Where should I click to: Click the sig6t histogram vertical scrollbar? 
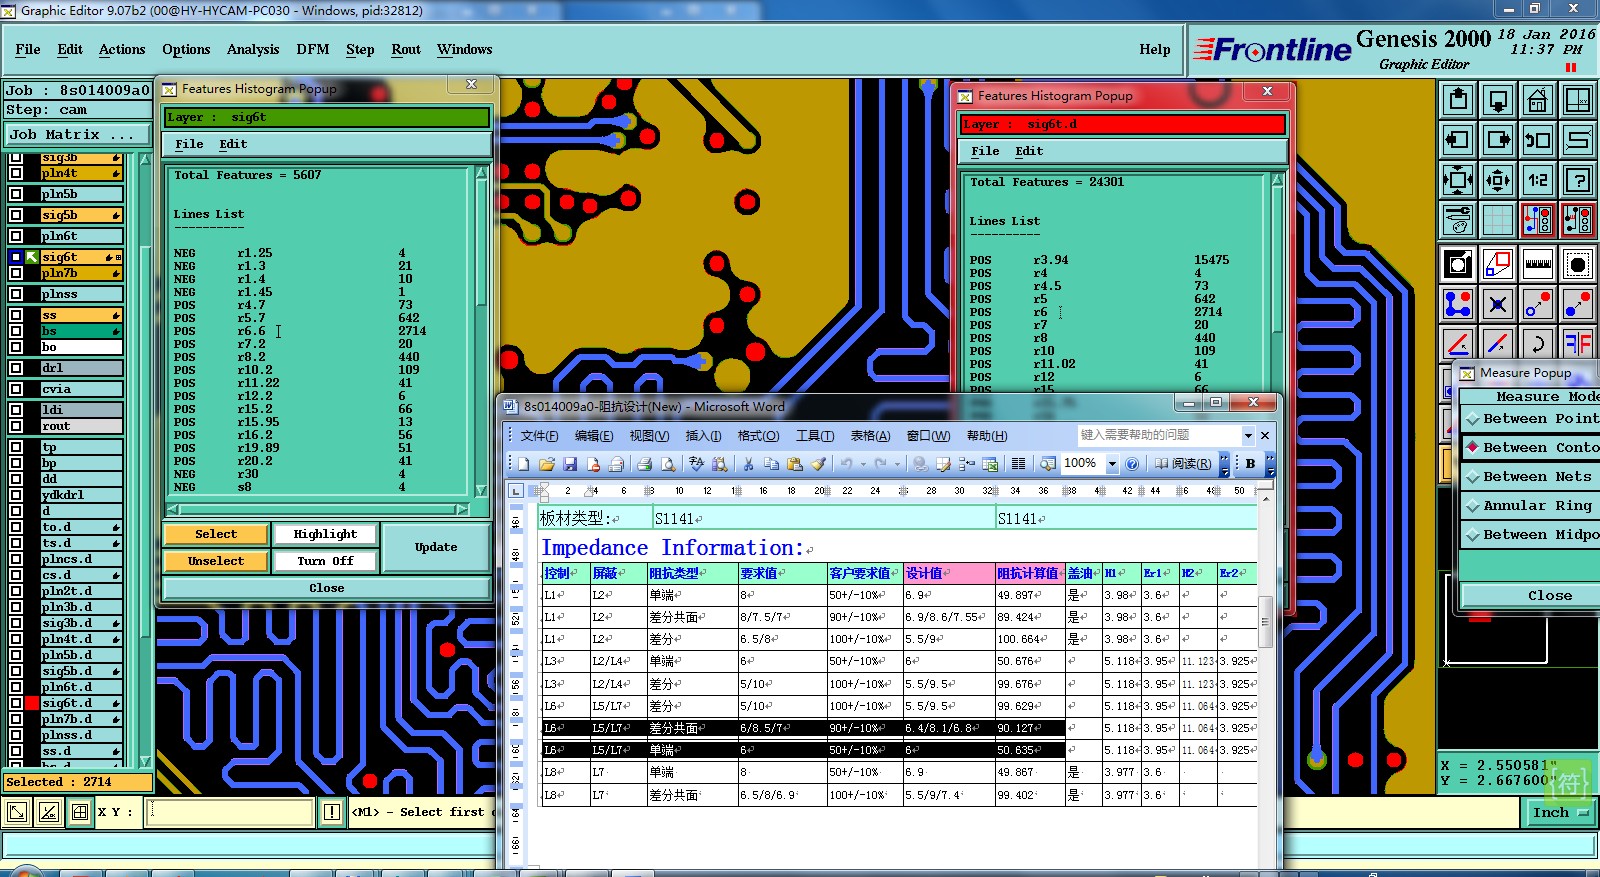[482, 331]
